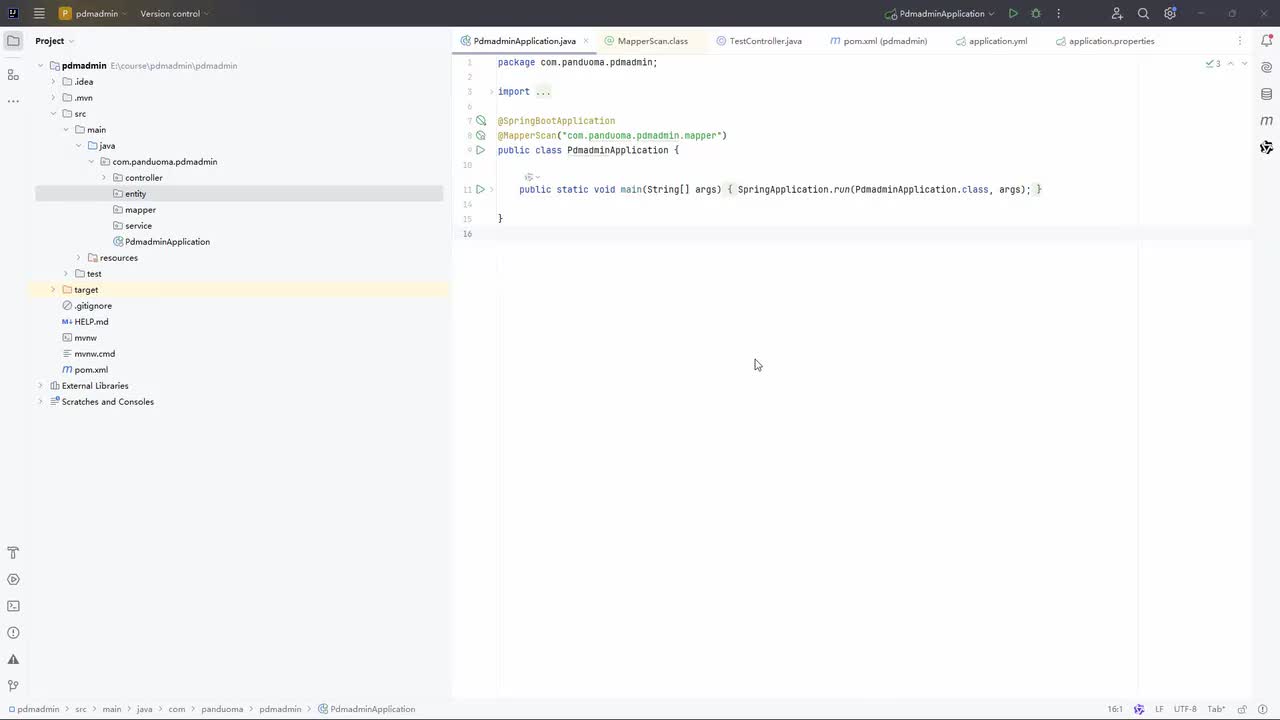Open the Terminal tool window
The height and width of the screenshot is (720, 1280).
[13, 606]
